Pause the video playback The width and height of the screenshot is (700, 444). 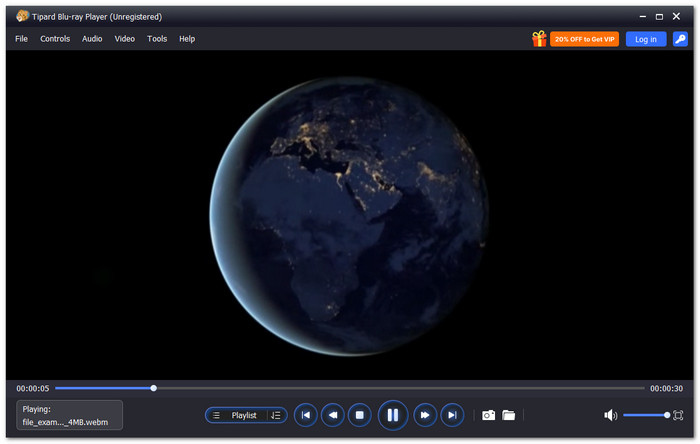(x=392, y=415)
